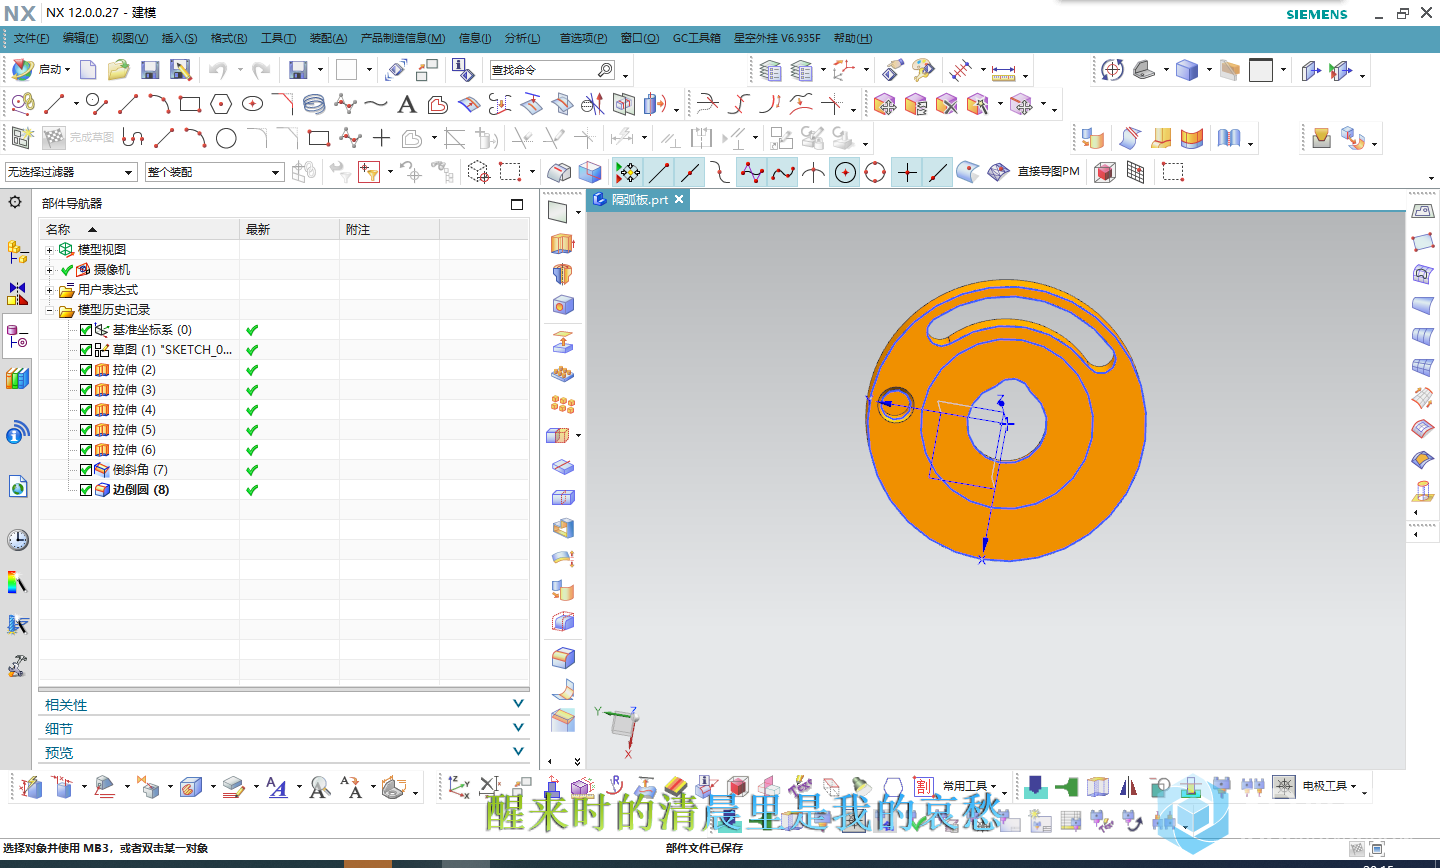Expand the 预览 panel section
This screenshot has width=1440, height=868.
(284, 753)
